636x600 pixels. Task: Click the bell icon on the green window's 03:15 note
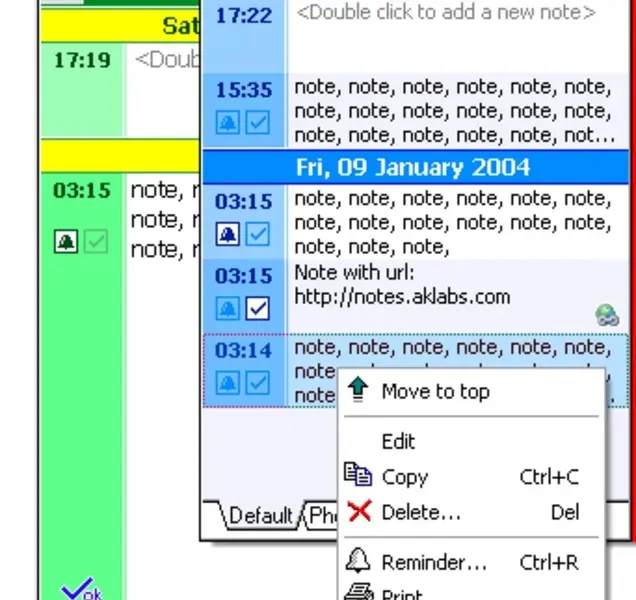66,242
